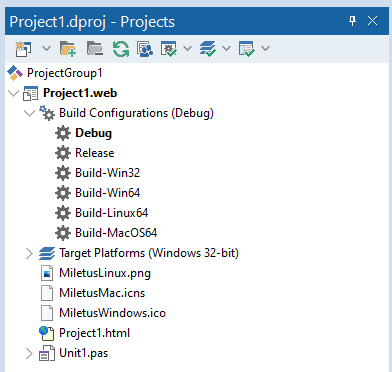Select Unit1.pas in the tree

click(x=83, y=353)
